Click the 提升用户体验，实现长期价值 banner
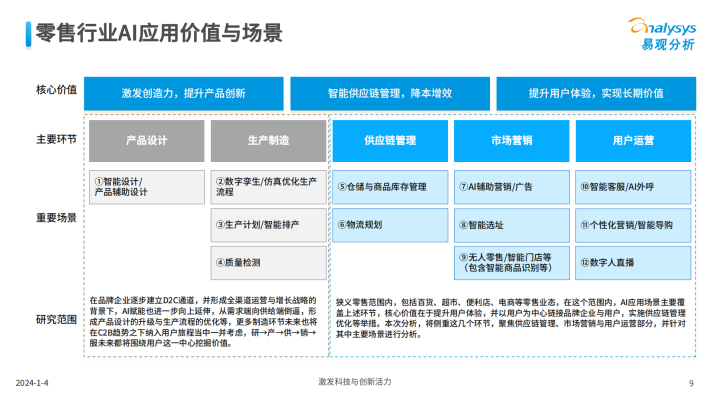Viewport: 710px width, 399px height. click(x=596, y=93)
